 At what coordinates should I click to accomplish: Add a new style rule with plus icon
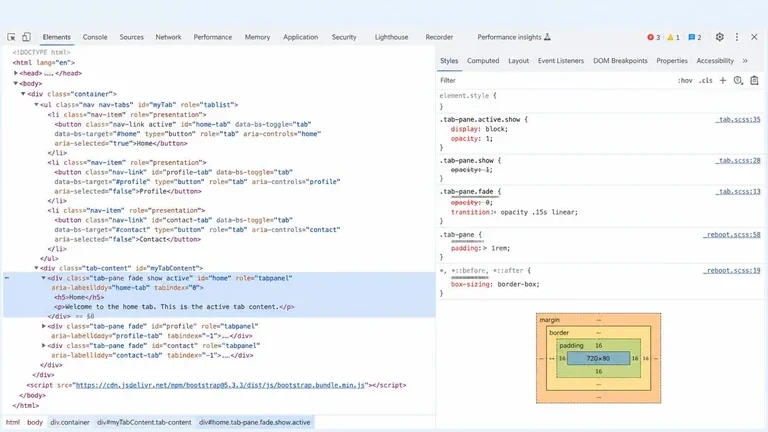click(722, 80)
